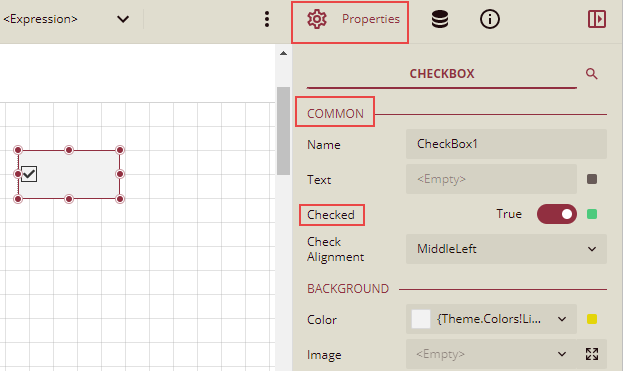Select the CHECKBOX tab header
This screenshot has width=623, height=371.
point(442,74)
